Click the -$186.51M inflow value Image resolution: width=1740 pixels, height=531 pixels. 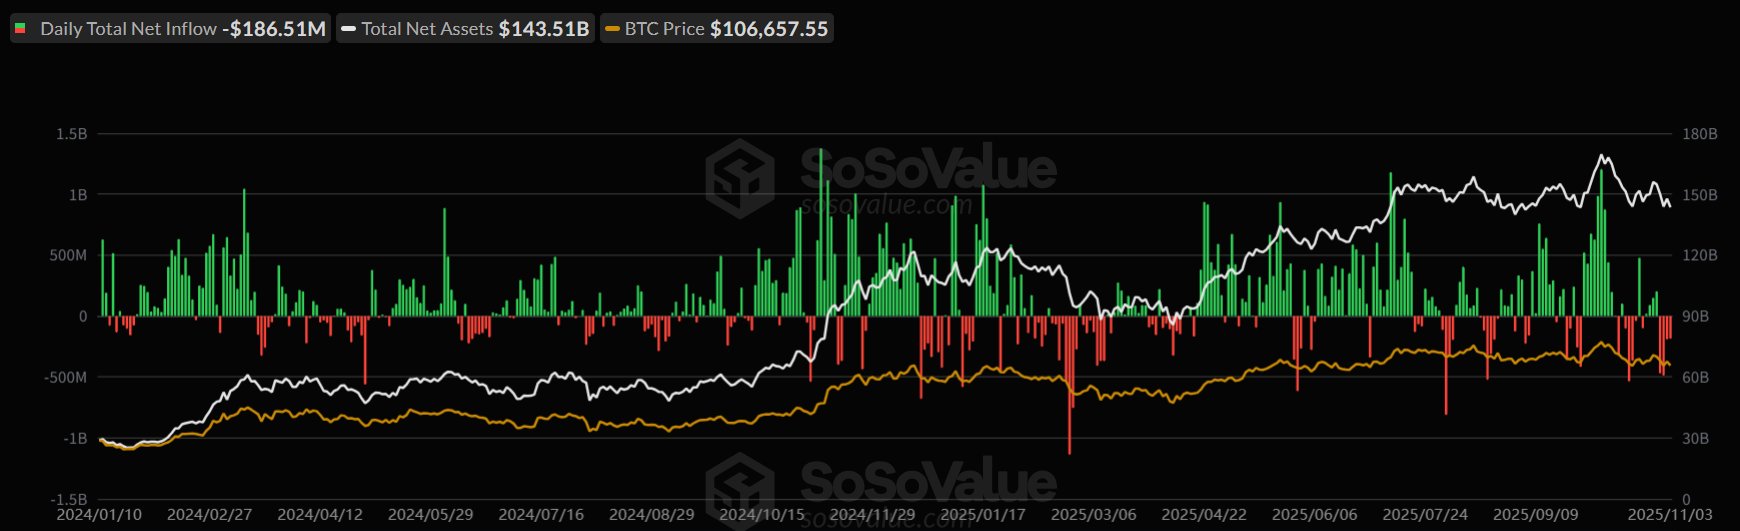pos(274,29)
